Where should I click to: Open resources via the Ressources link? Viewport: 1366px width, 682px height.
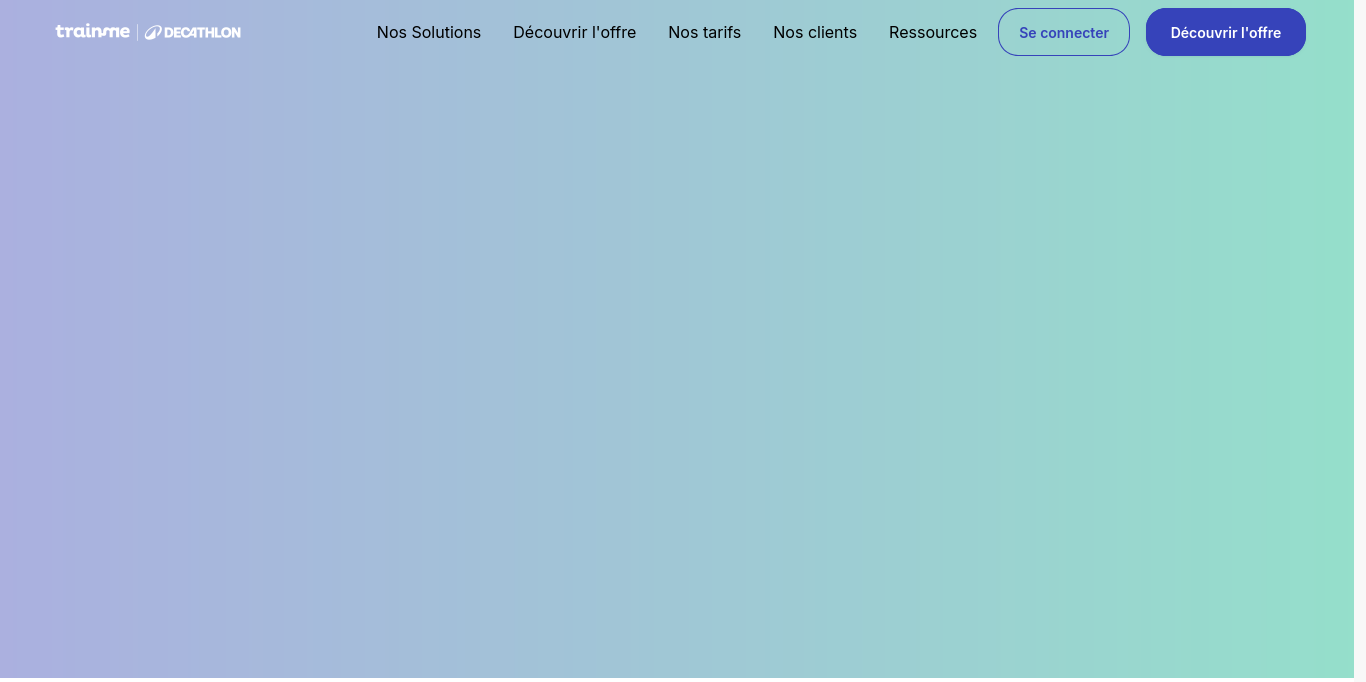click(933, 32)
